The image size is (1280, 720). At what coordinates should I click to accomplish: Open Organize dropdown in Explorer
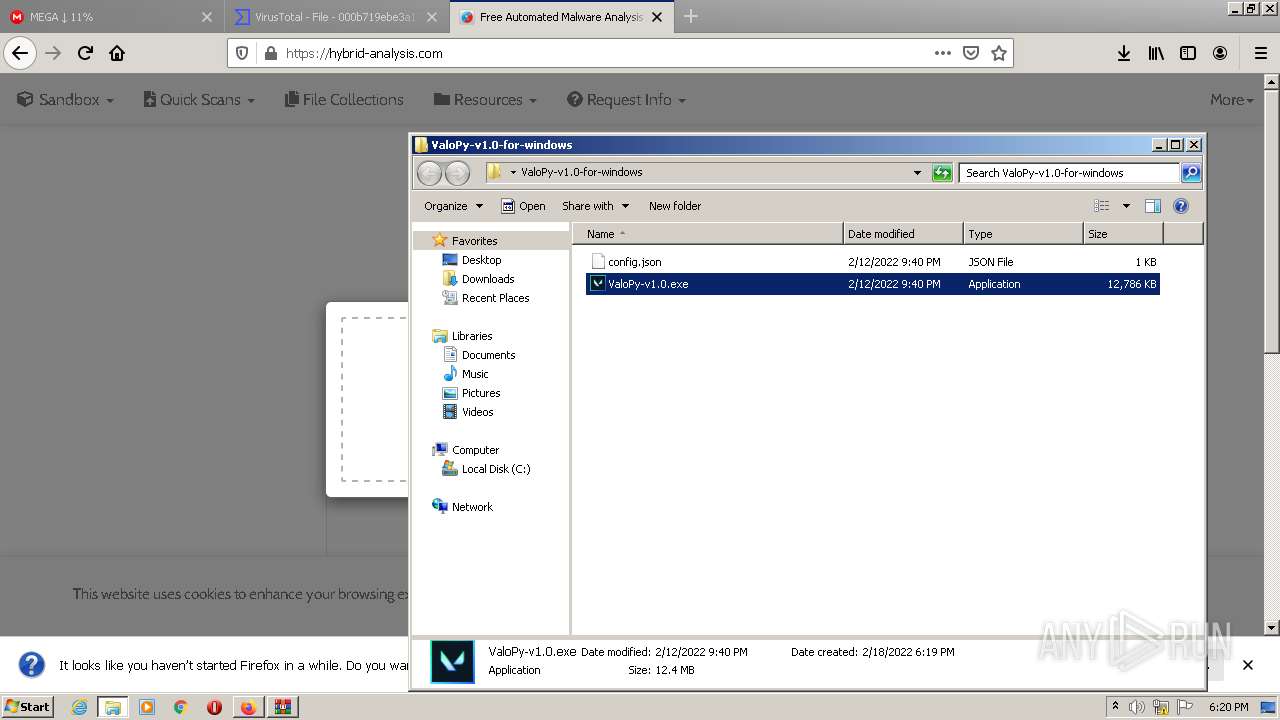[x=453, y=206]
